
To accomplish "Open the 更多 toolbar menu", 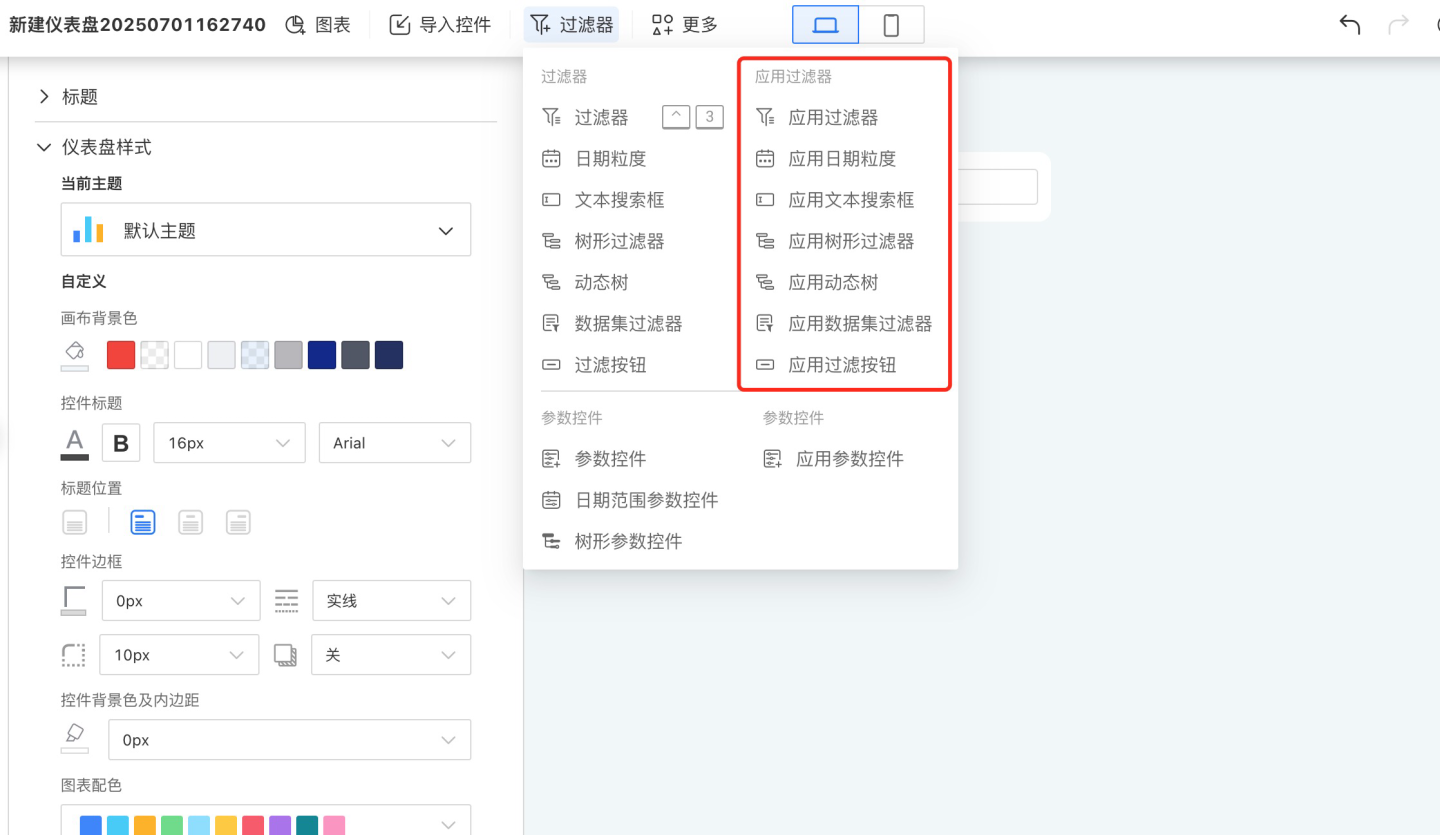I will tap(685, 25).
